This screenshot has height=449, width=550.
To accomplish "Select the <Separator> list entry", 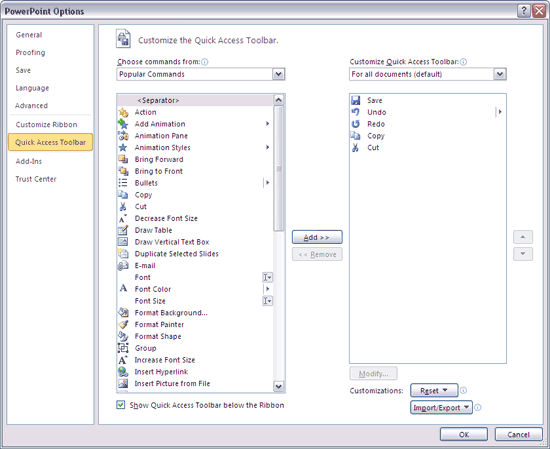I will tap(195, 100).
